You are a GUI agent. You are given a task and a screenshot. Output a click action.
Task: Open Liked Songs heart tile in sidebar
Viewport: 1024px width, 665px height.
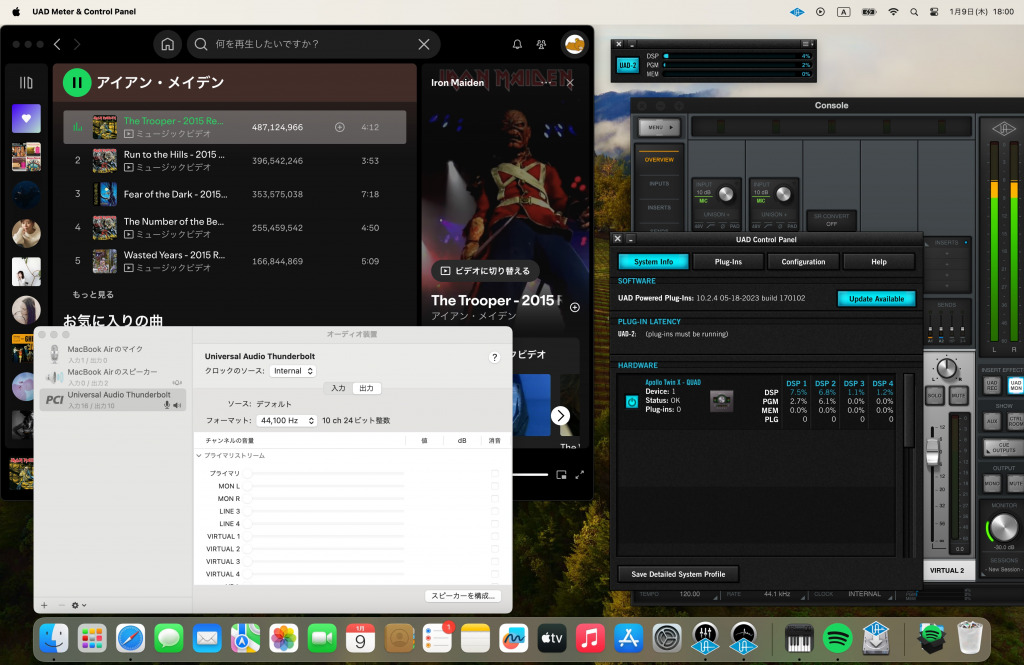[26, 119]
